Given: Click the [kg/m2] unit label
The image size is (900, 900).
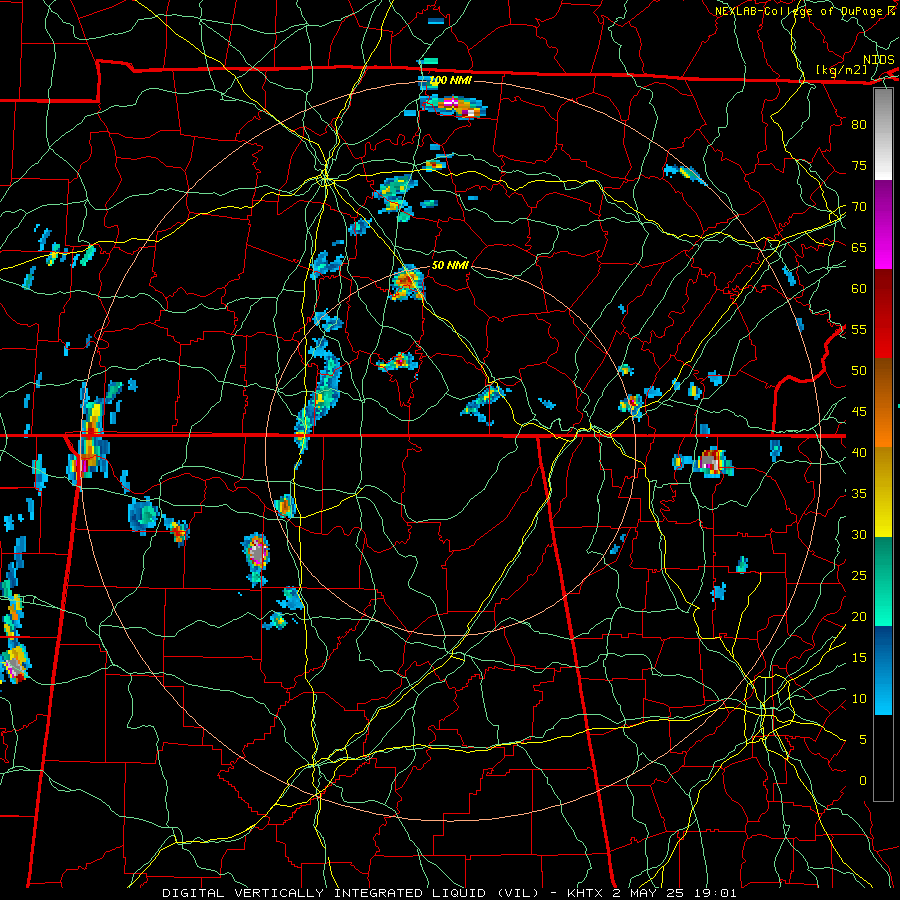Looking at the screenshot, I should (x=841, y=70).
